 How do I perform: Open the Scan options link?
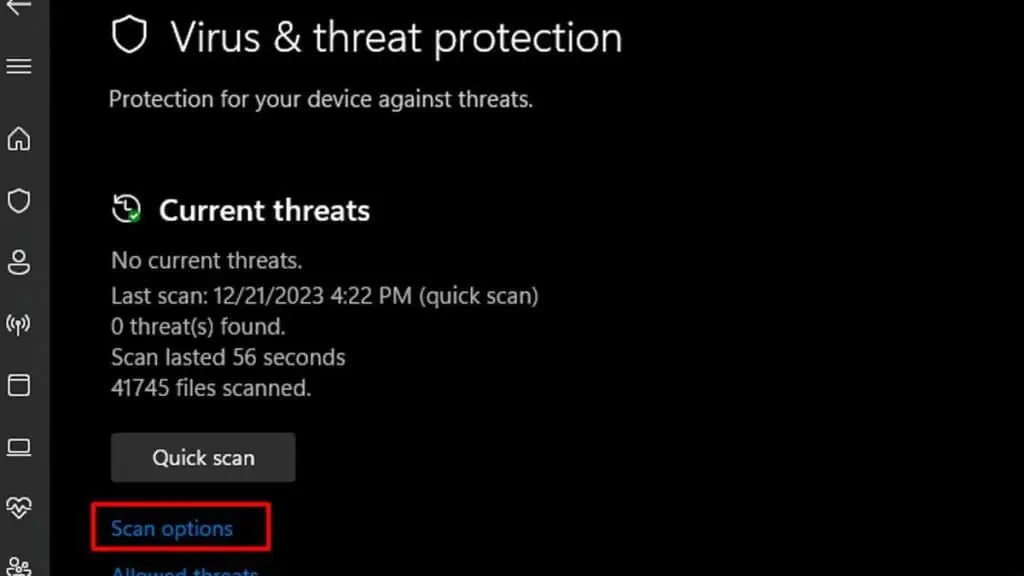click(172, 528)
